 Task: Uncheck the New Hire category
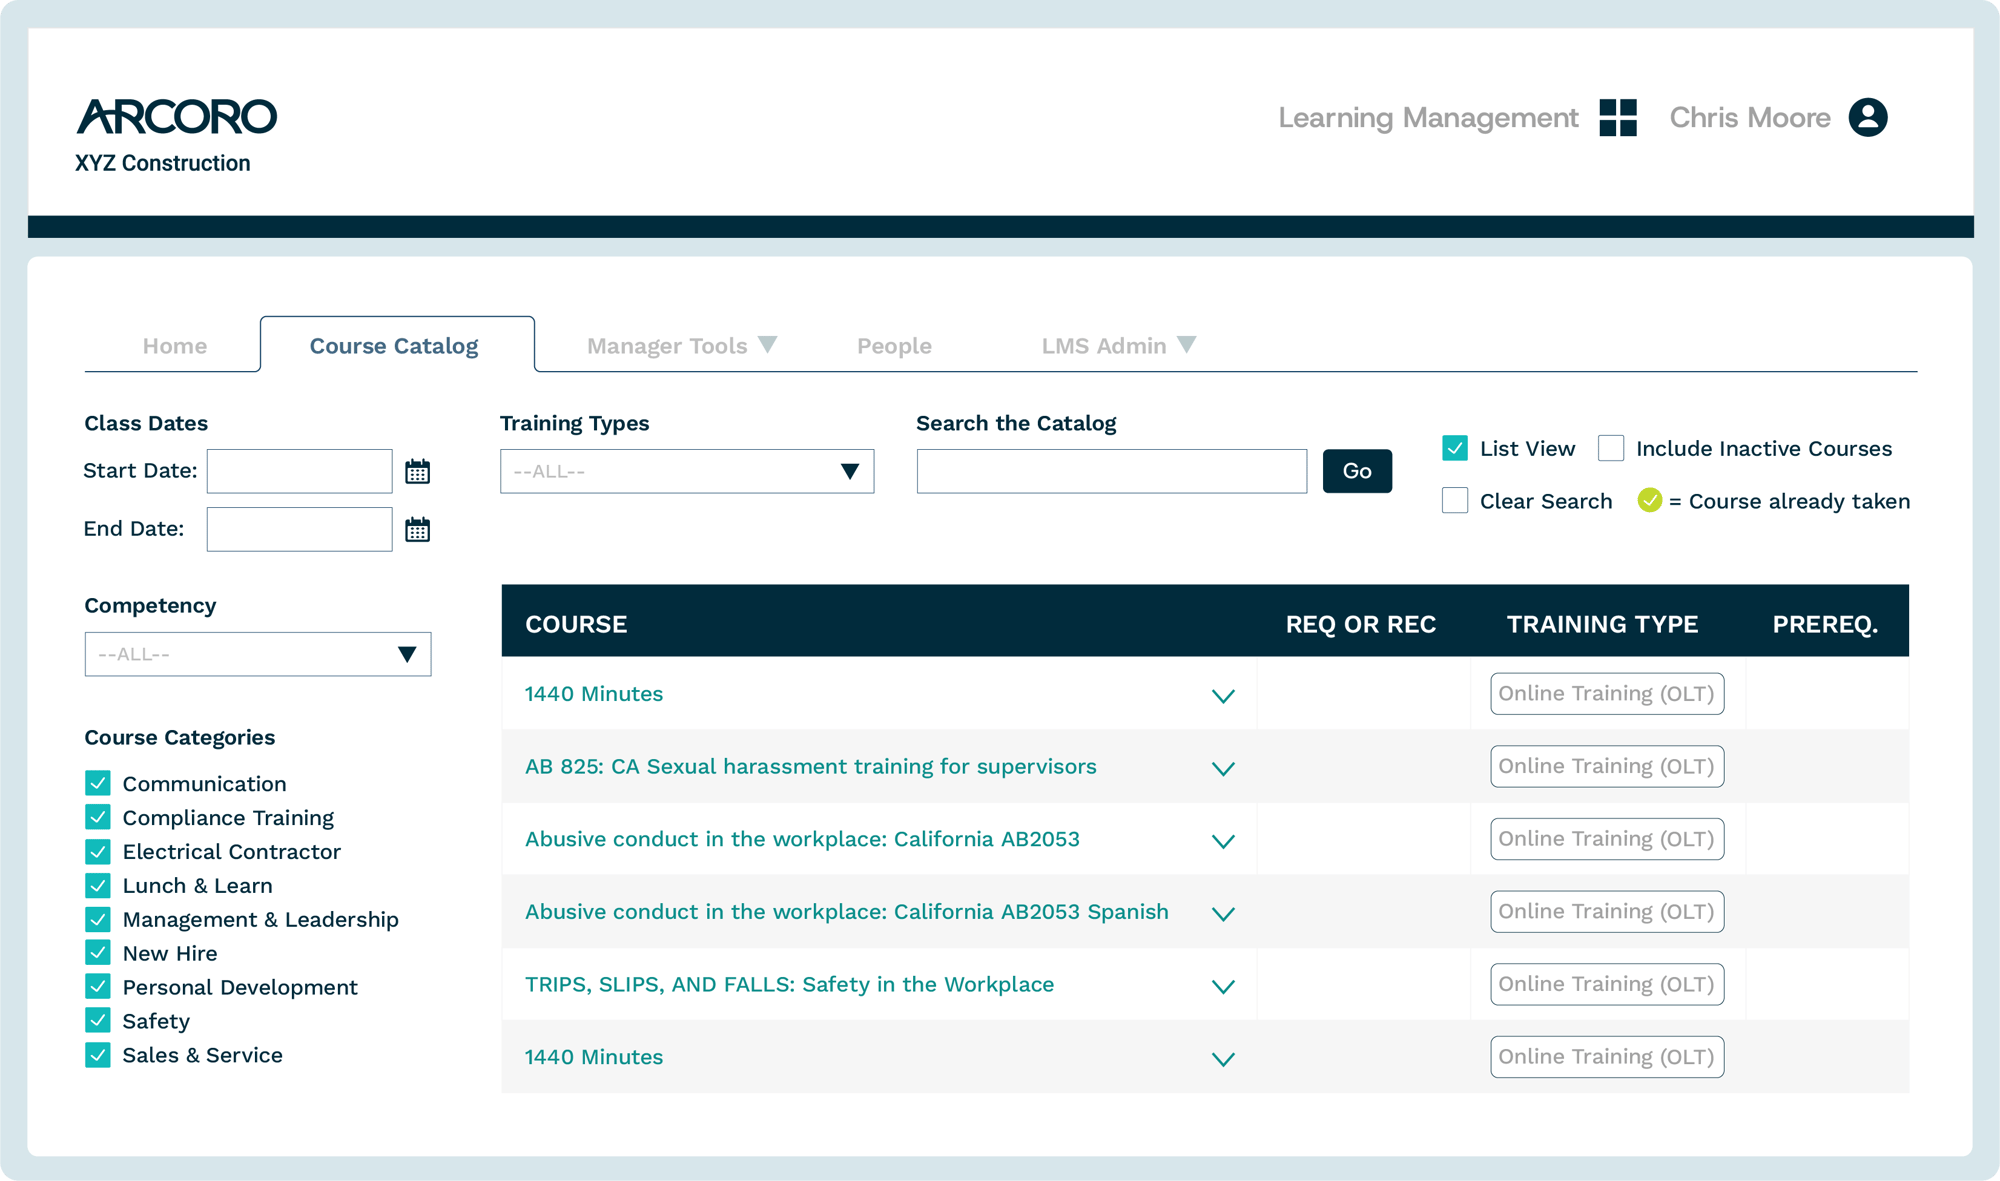coord(98,953)
